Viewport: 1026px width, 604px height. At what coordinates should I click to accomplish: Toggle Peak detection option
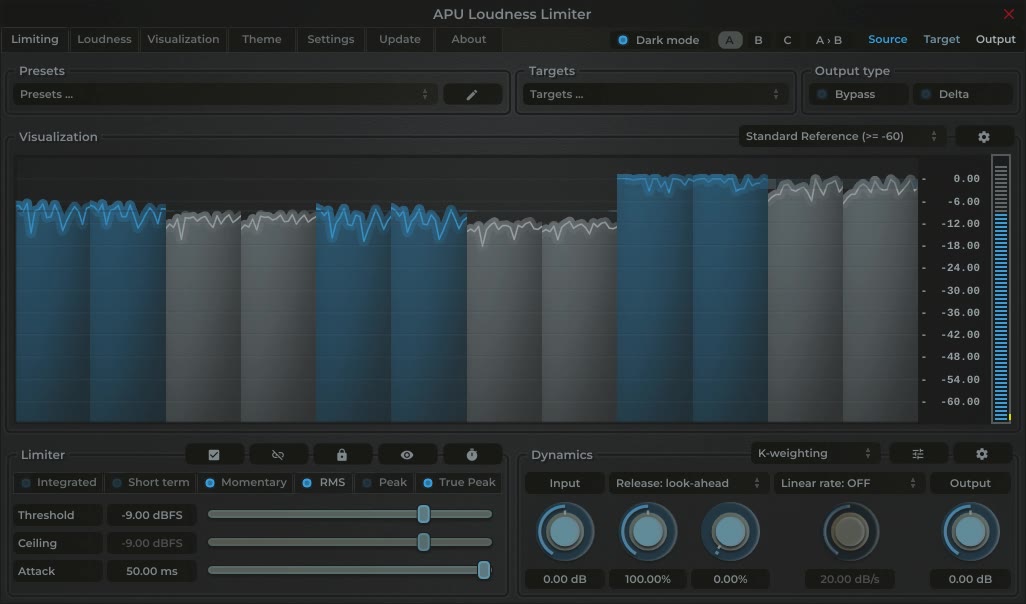point(385,483)
